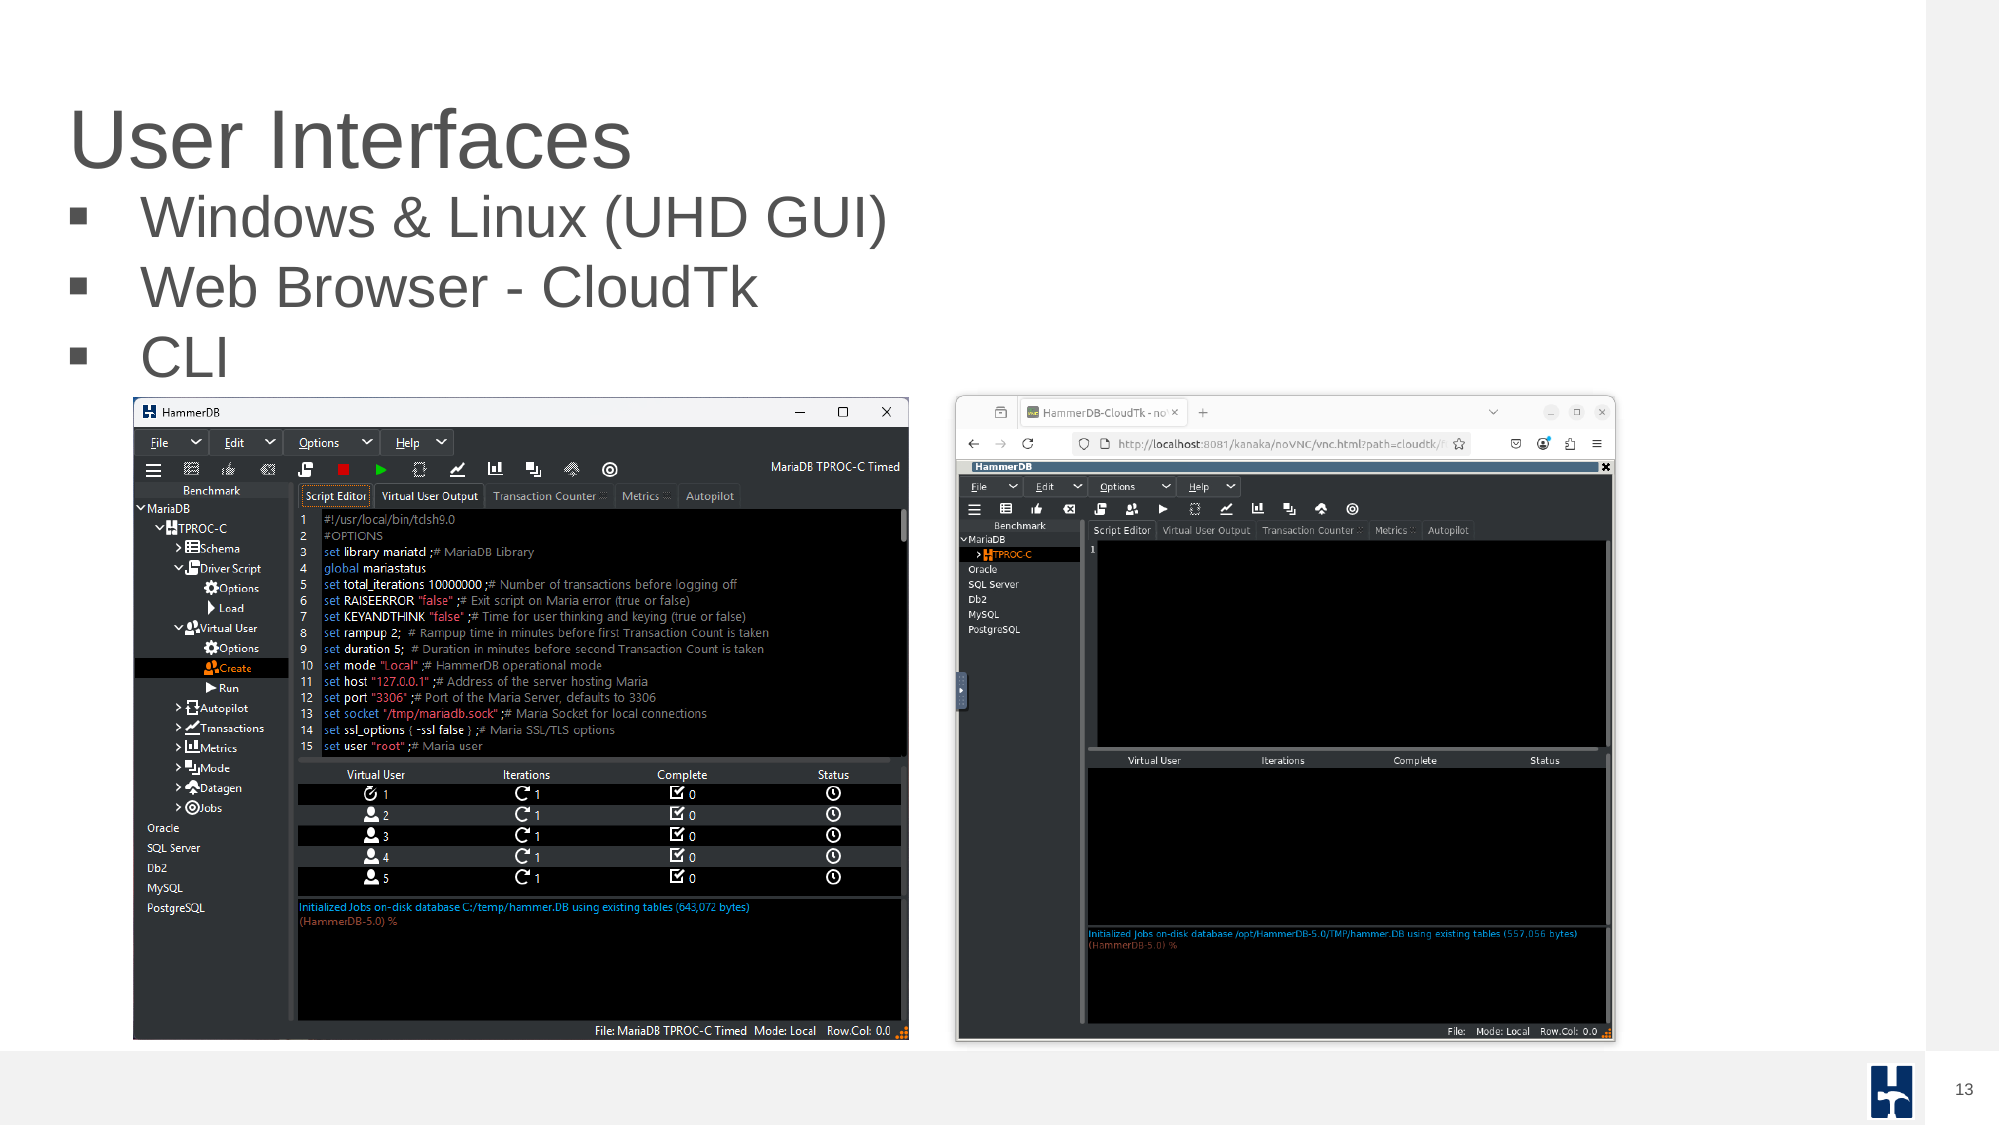
Task: Click the noVNC side panel handle
Action: tap(962, 690)
